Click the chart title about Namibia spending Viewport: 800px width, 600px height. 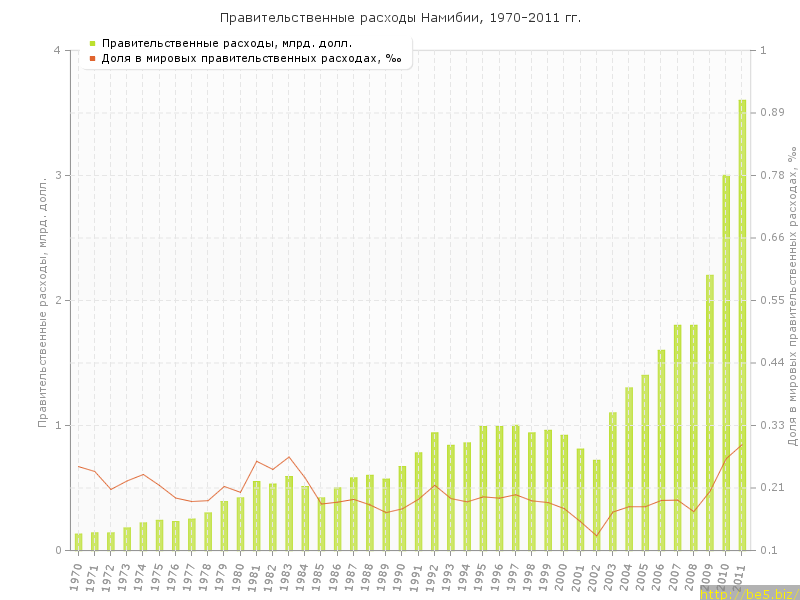point(400,18)
